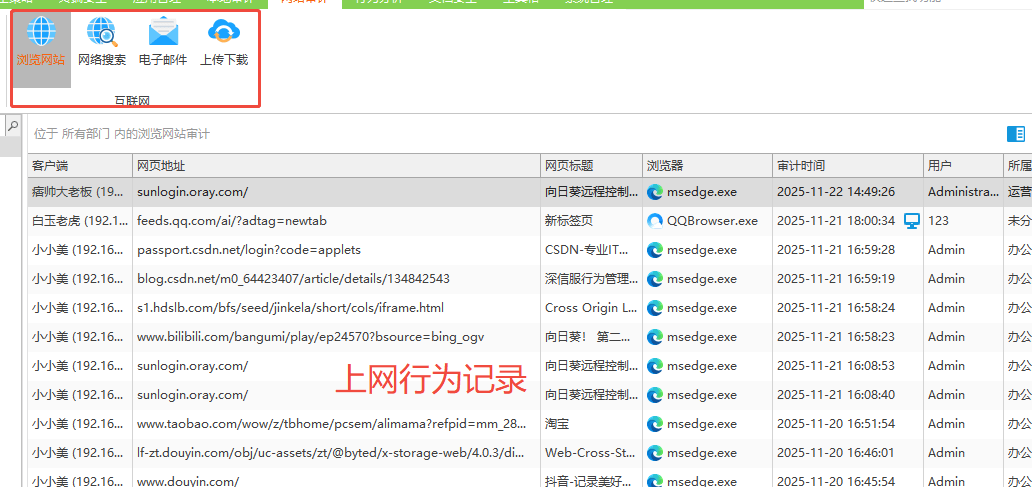The width and height of the screenshot is (1032, 487).
Task: Select the feeds.qq.com/ai/?adtag=newtab row
Action: point(232,221)
